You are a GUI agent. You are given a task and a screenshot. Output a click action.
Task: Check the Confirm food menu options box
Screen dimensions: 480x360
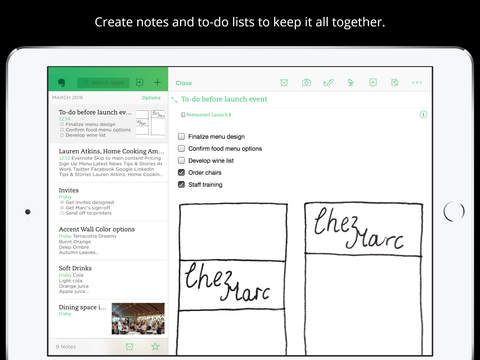(181, 148)
